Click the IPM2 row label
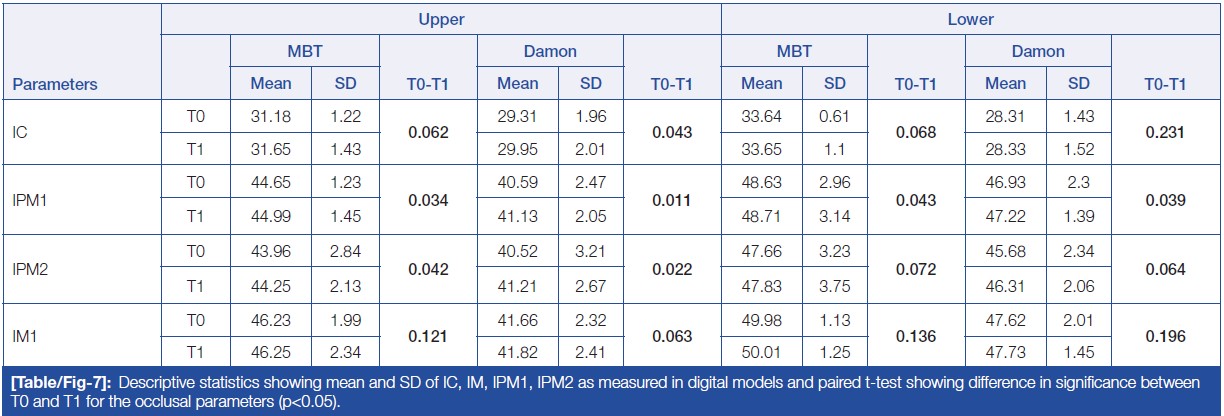 [32, 269]
